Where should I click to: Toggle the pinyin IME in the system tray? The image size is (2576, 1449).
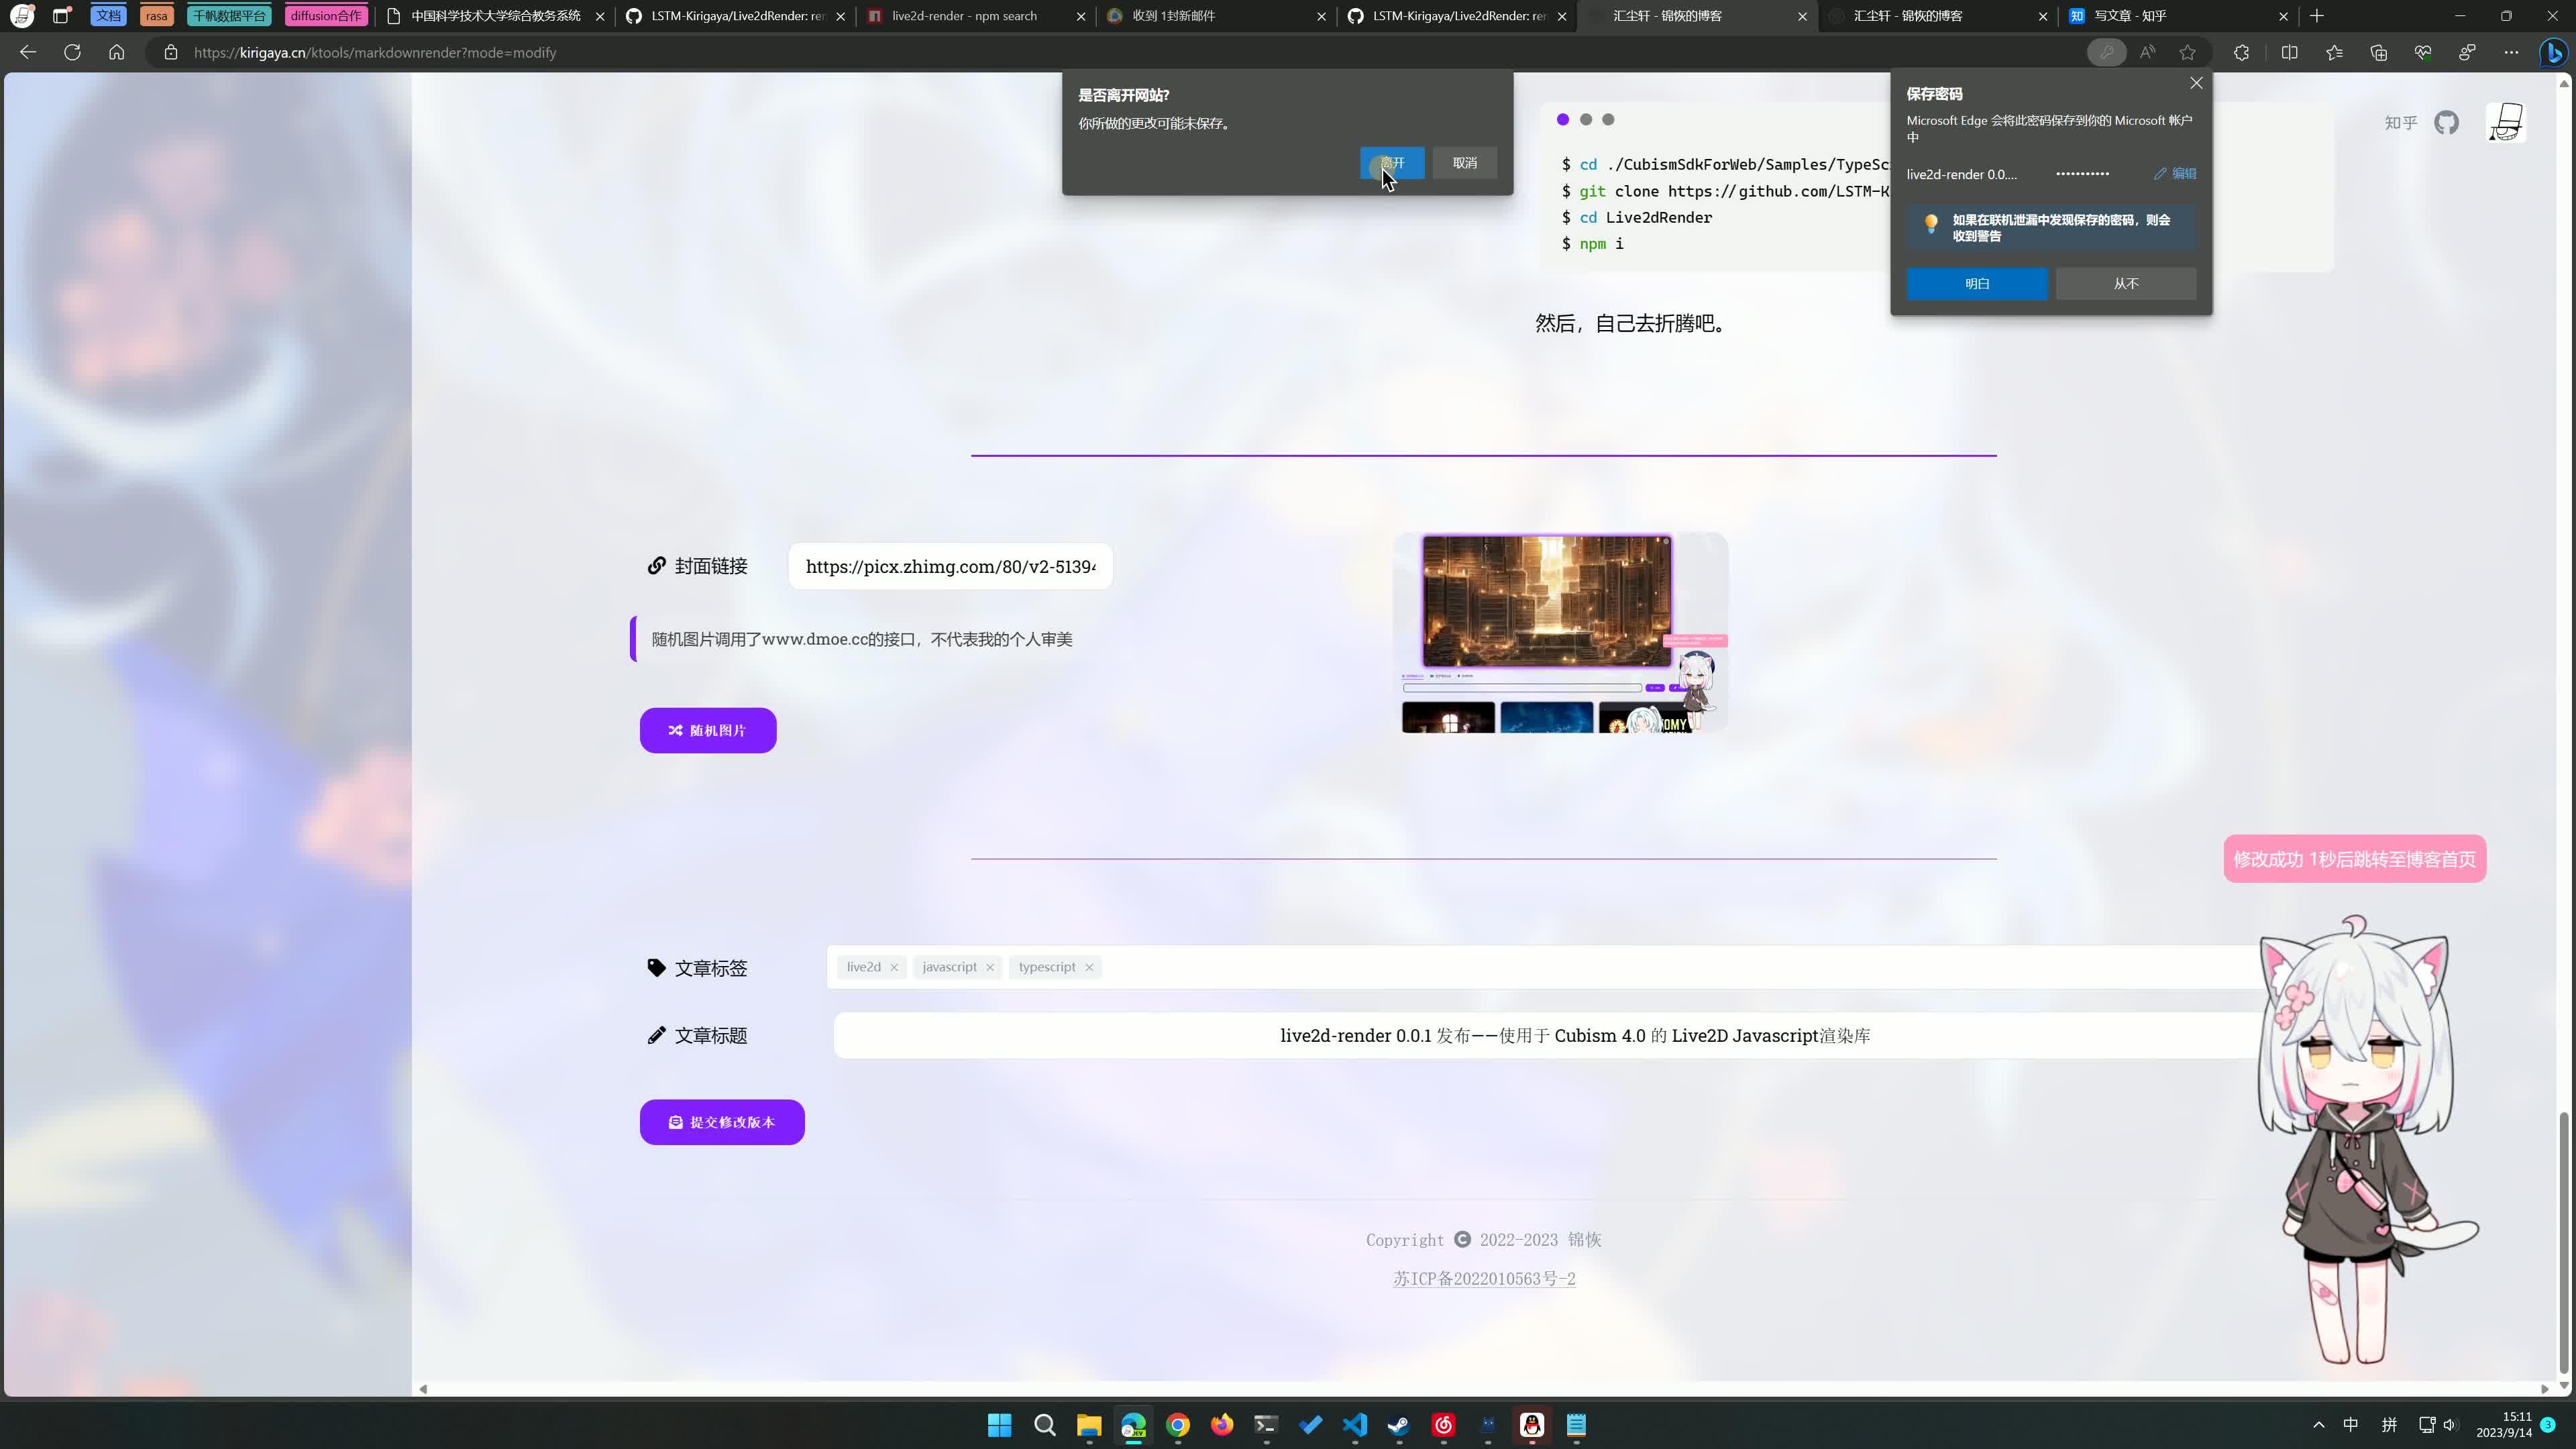(2390, 1425)
